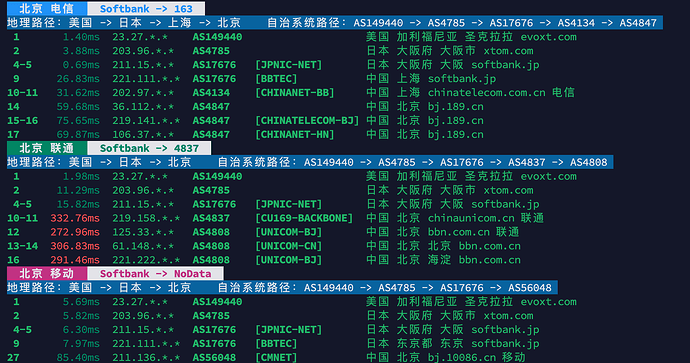Screen dimensions: 690x363
Task: Click the red 306.83ms latency value
Action: [75, 246]
